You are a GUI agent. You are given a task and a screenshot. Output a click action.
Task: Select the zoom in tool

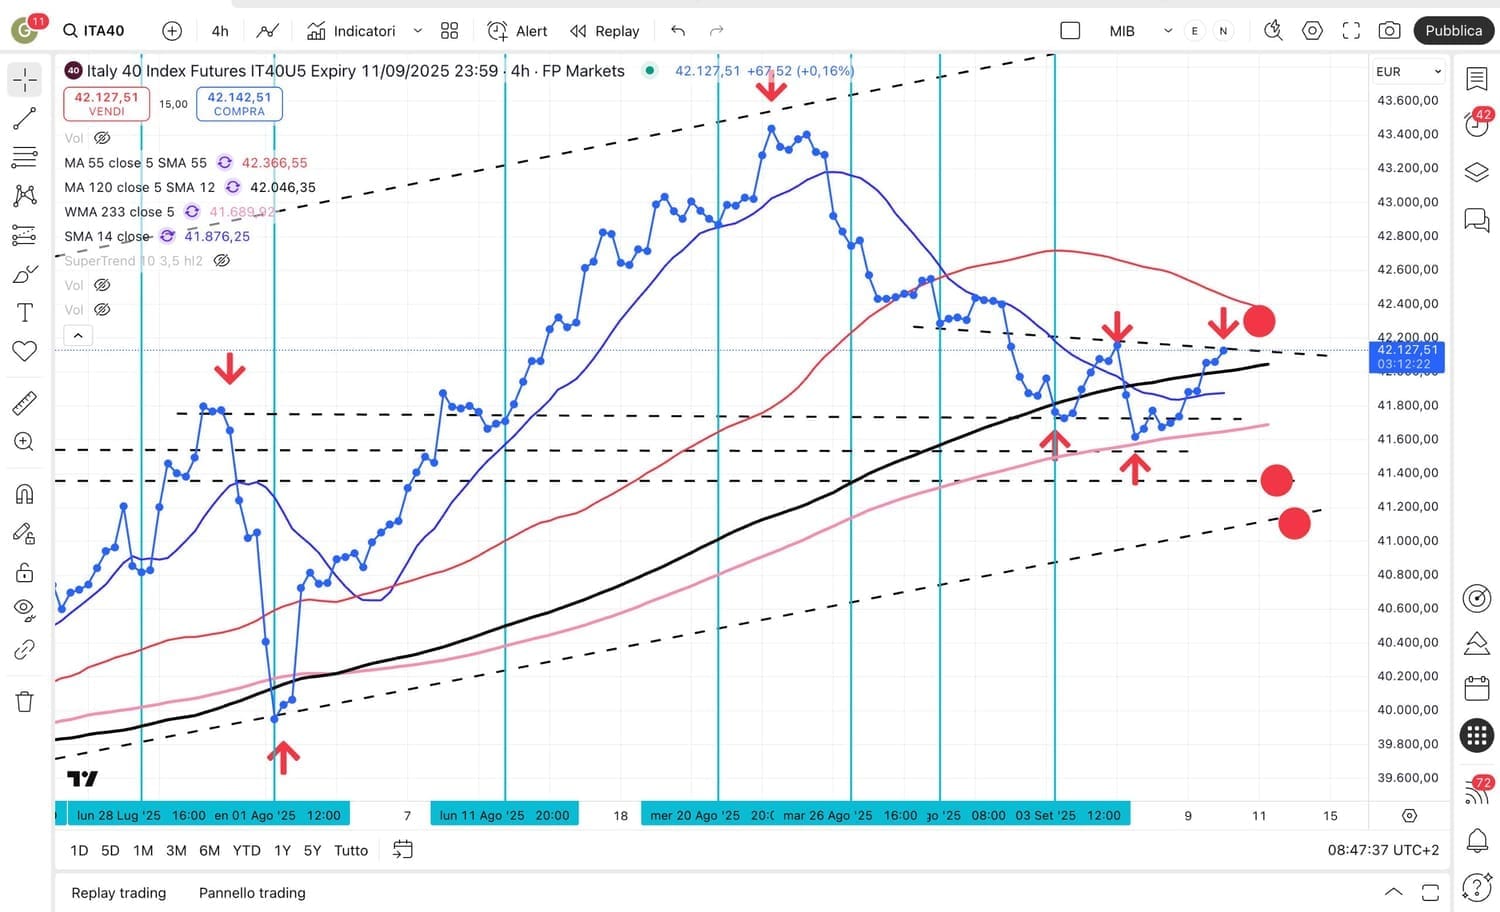point(25,442)
